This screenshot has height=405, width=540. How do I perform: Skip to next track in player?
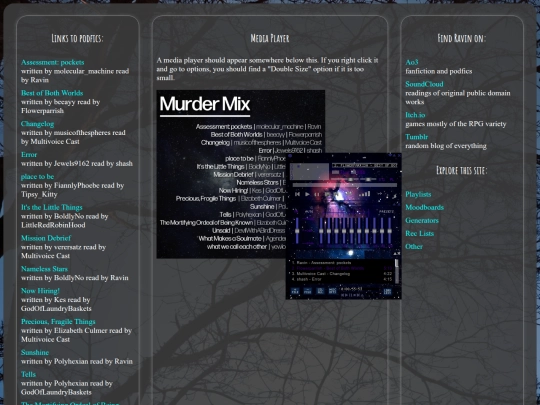click(336, 194)
